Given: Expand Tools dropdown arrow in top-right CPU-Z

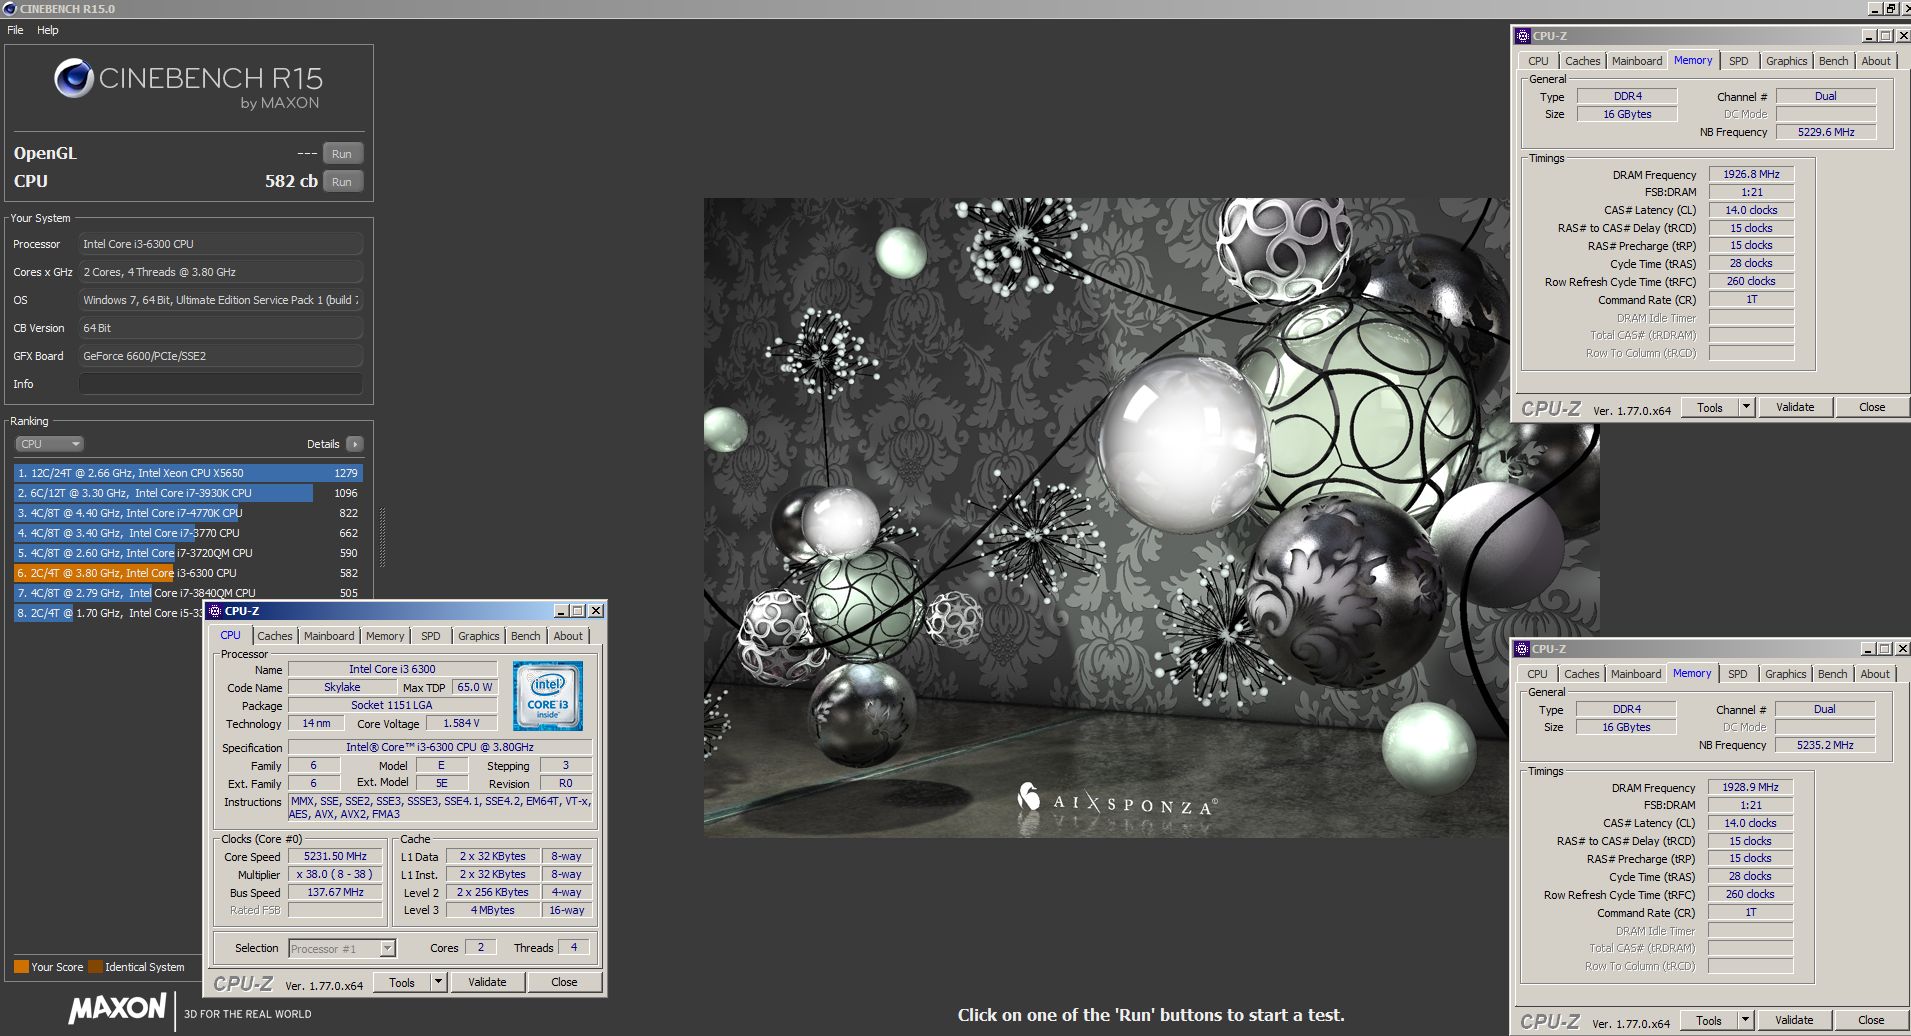Looking at the screenshot, I should 1746,407.
